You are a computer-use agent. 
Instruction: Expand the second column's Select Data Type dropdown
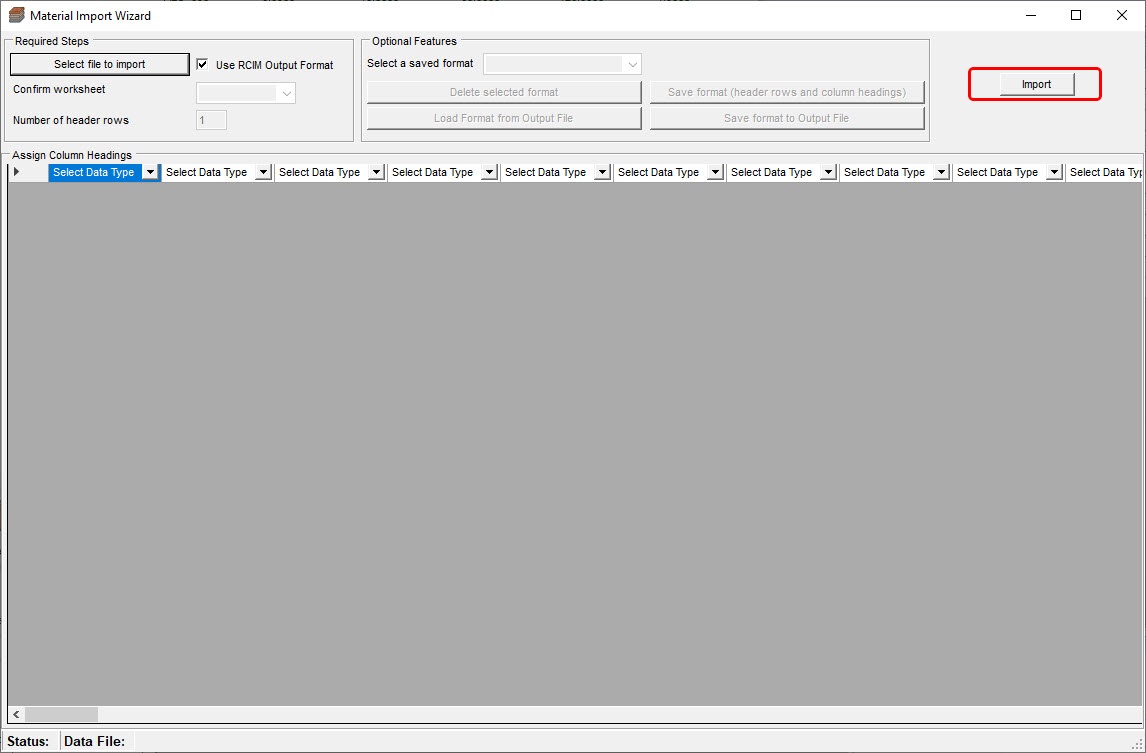263,171
